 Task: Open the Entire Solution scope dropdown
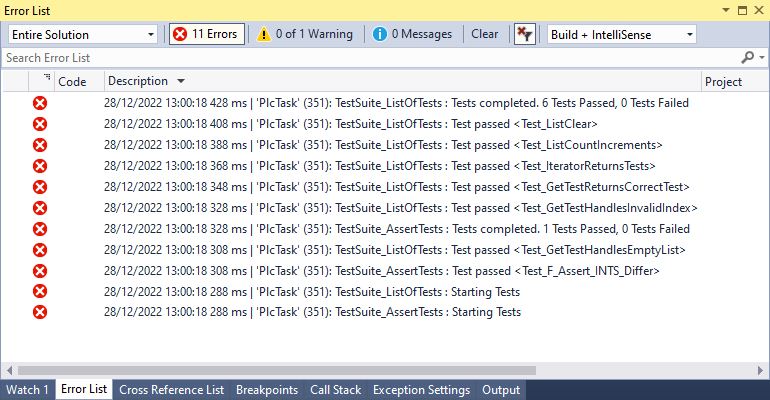click(x=82, y=35)
